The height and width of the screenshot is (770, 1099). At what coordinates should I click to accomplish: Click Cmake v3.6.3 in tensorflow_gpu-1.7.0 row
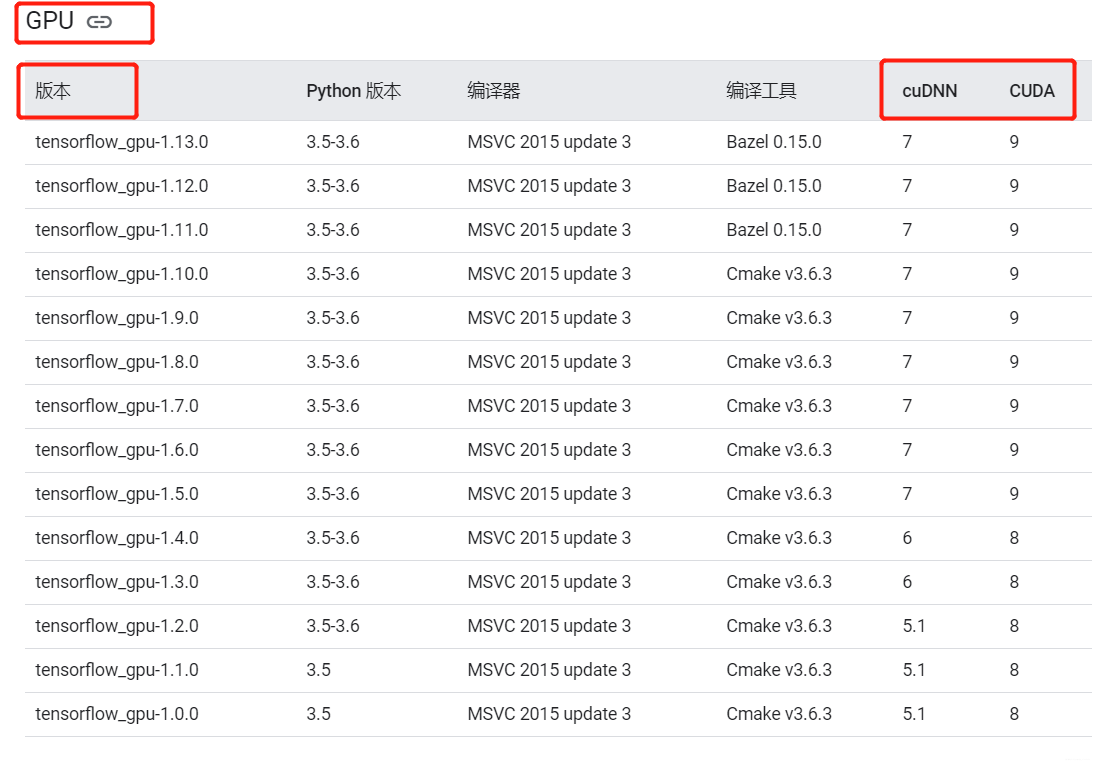pyautogui.click(x=779, y=406)
